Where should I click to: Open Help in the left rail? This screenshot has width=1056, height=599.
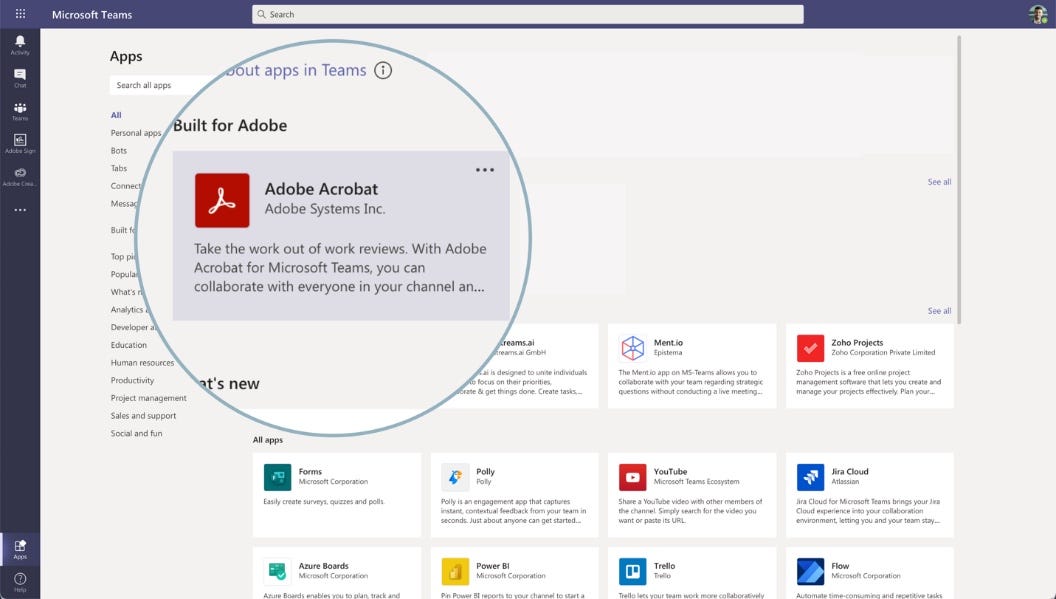(20, 582)
